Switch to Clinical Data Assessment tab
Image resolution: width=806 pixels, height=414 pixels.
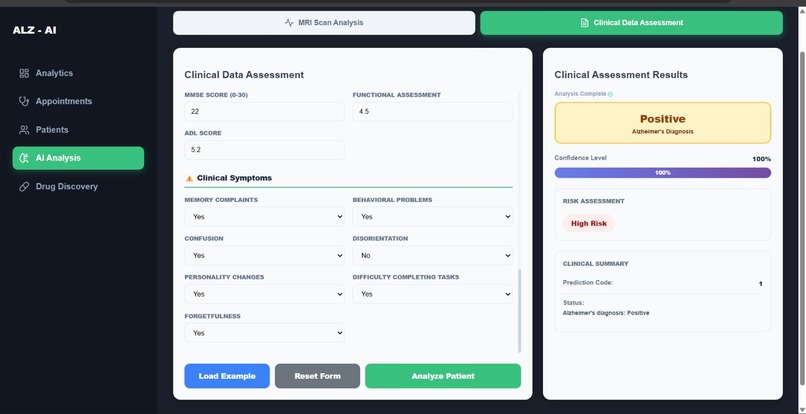pyautogui.click(x=631, y=23)
